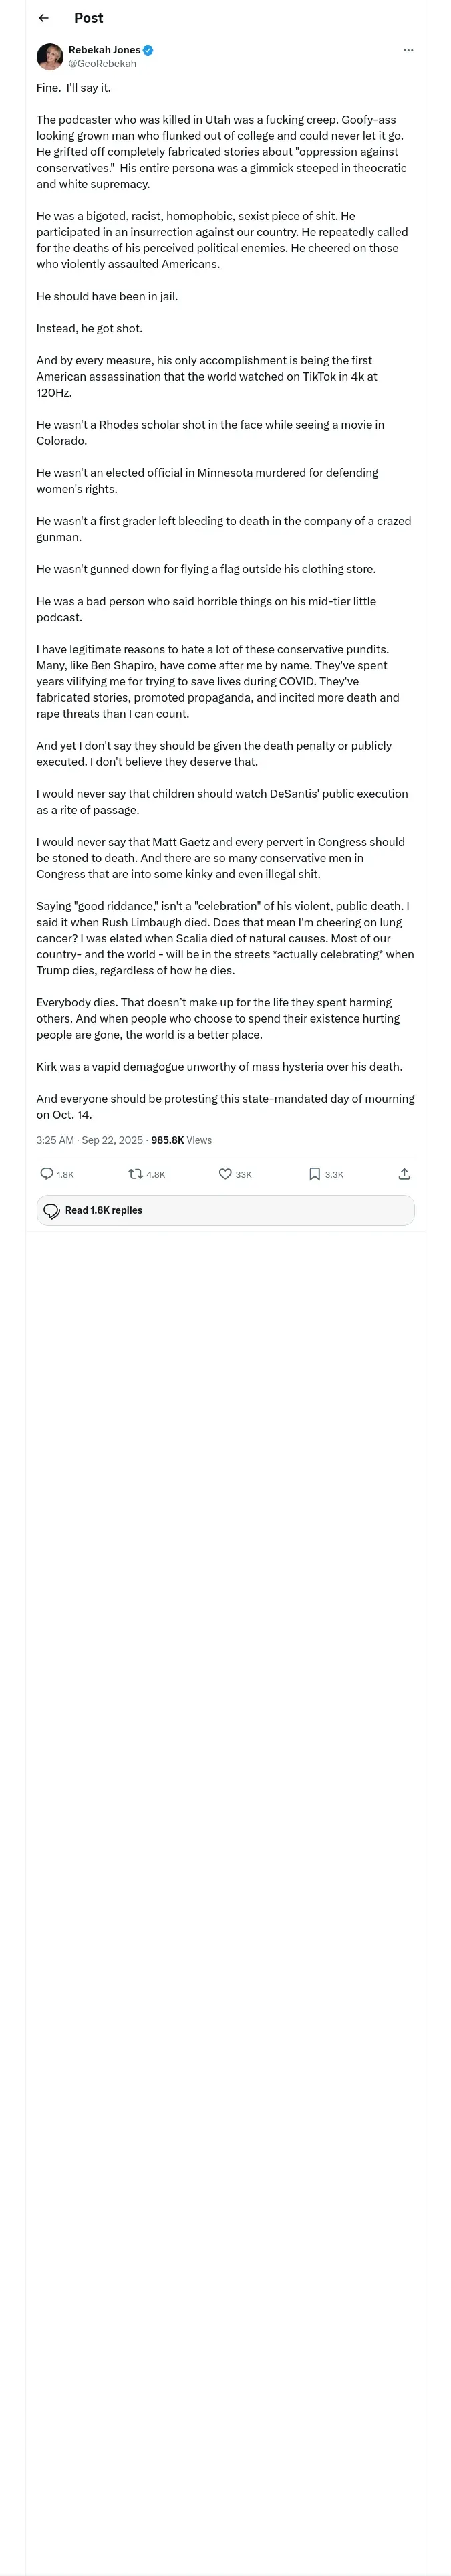Click the chat bubble icon inside the replies button
Viewport: 451px width, 2576px height.
pyautogui.click(x=52, y=1210)
